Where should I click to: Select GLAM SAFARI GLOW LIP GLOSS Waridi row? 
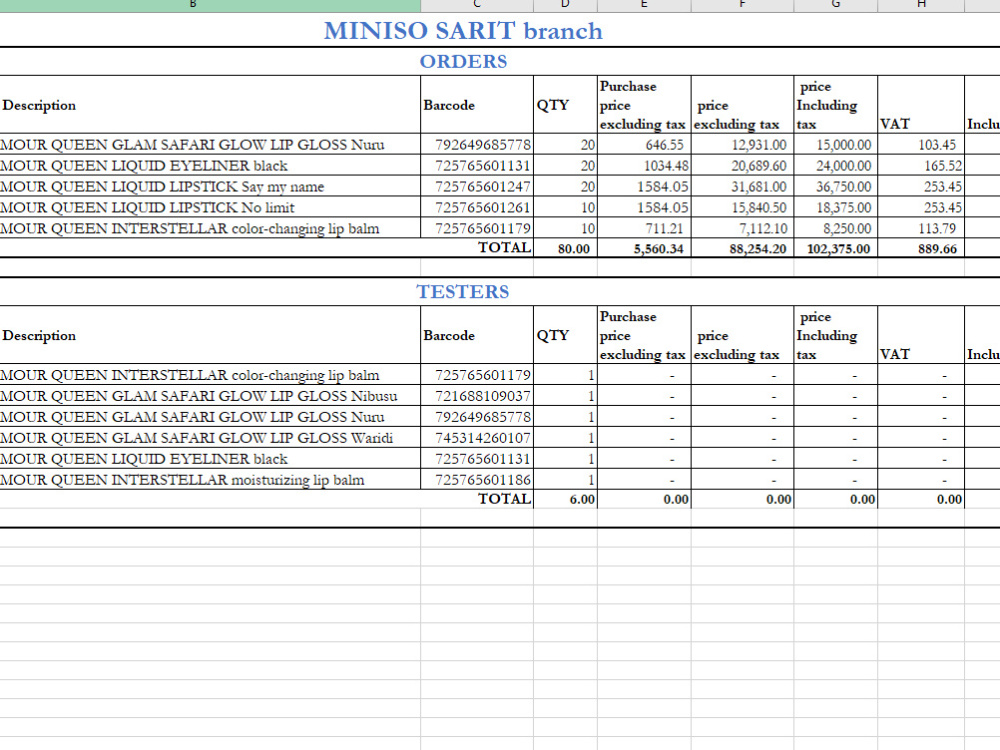210,438
